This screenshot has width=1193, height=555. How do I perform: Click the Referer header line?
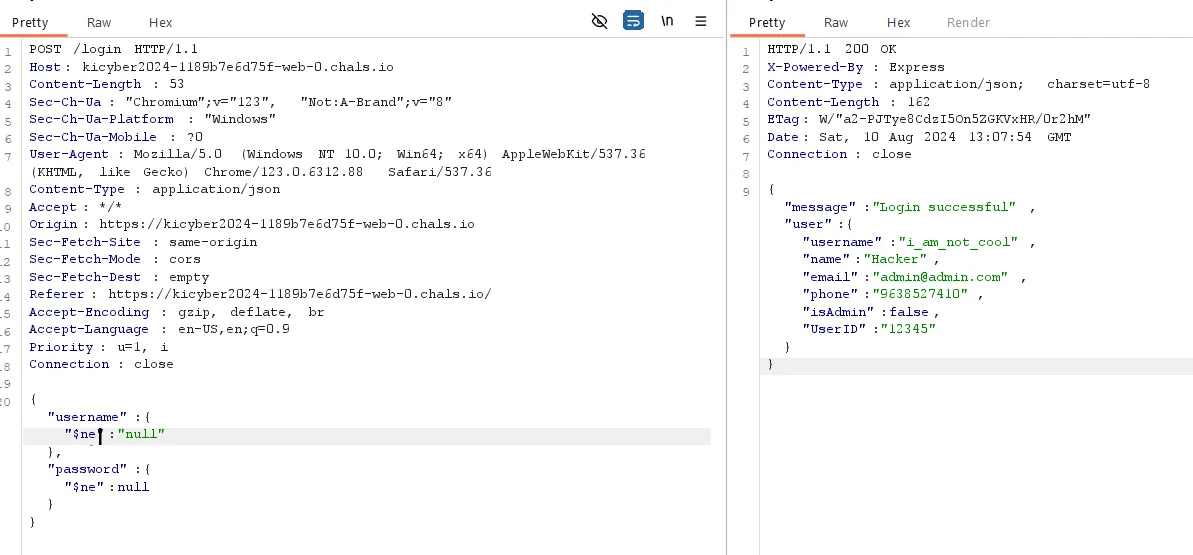click(x=260, y=295)
